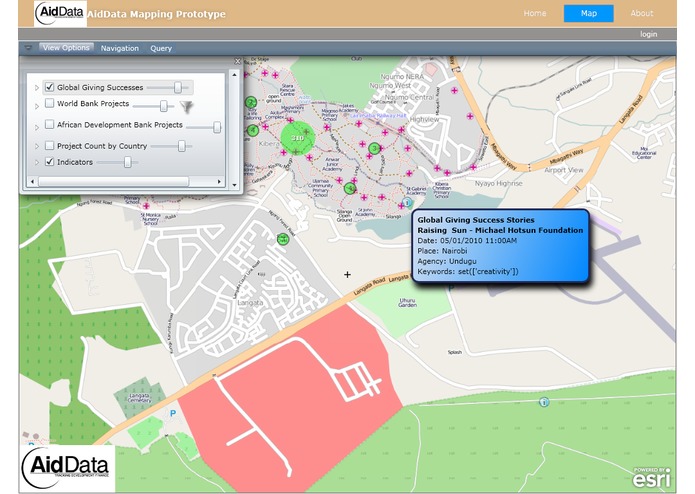Expand World Bank Projects tree node
The width and height of the screenshot is (695, 494).
click(37, 106)
